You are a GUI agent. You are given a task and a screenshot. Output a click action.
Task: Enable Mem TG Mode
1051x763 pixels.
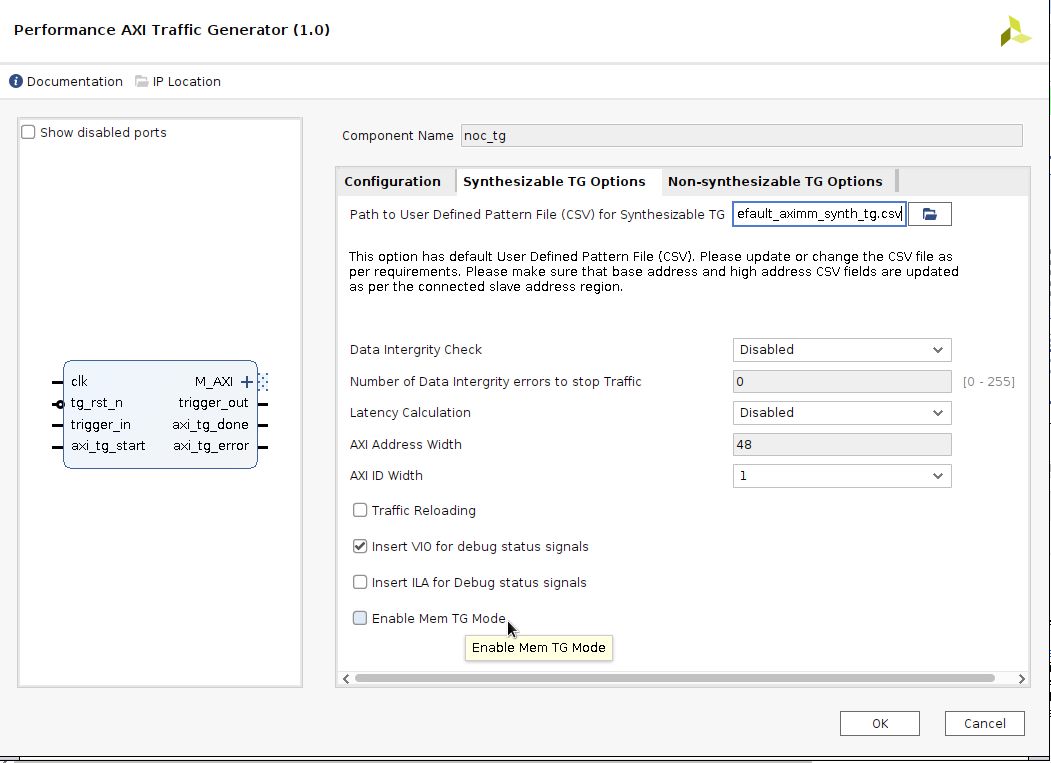359,618
